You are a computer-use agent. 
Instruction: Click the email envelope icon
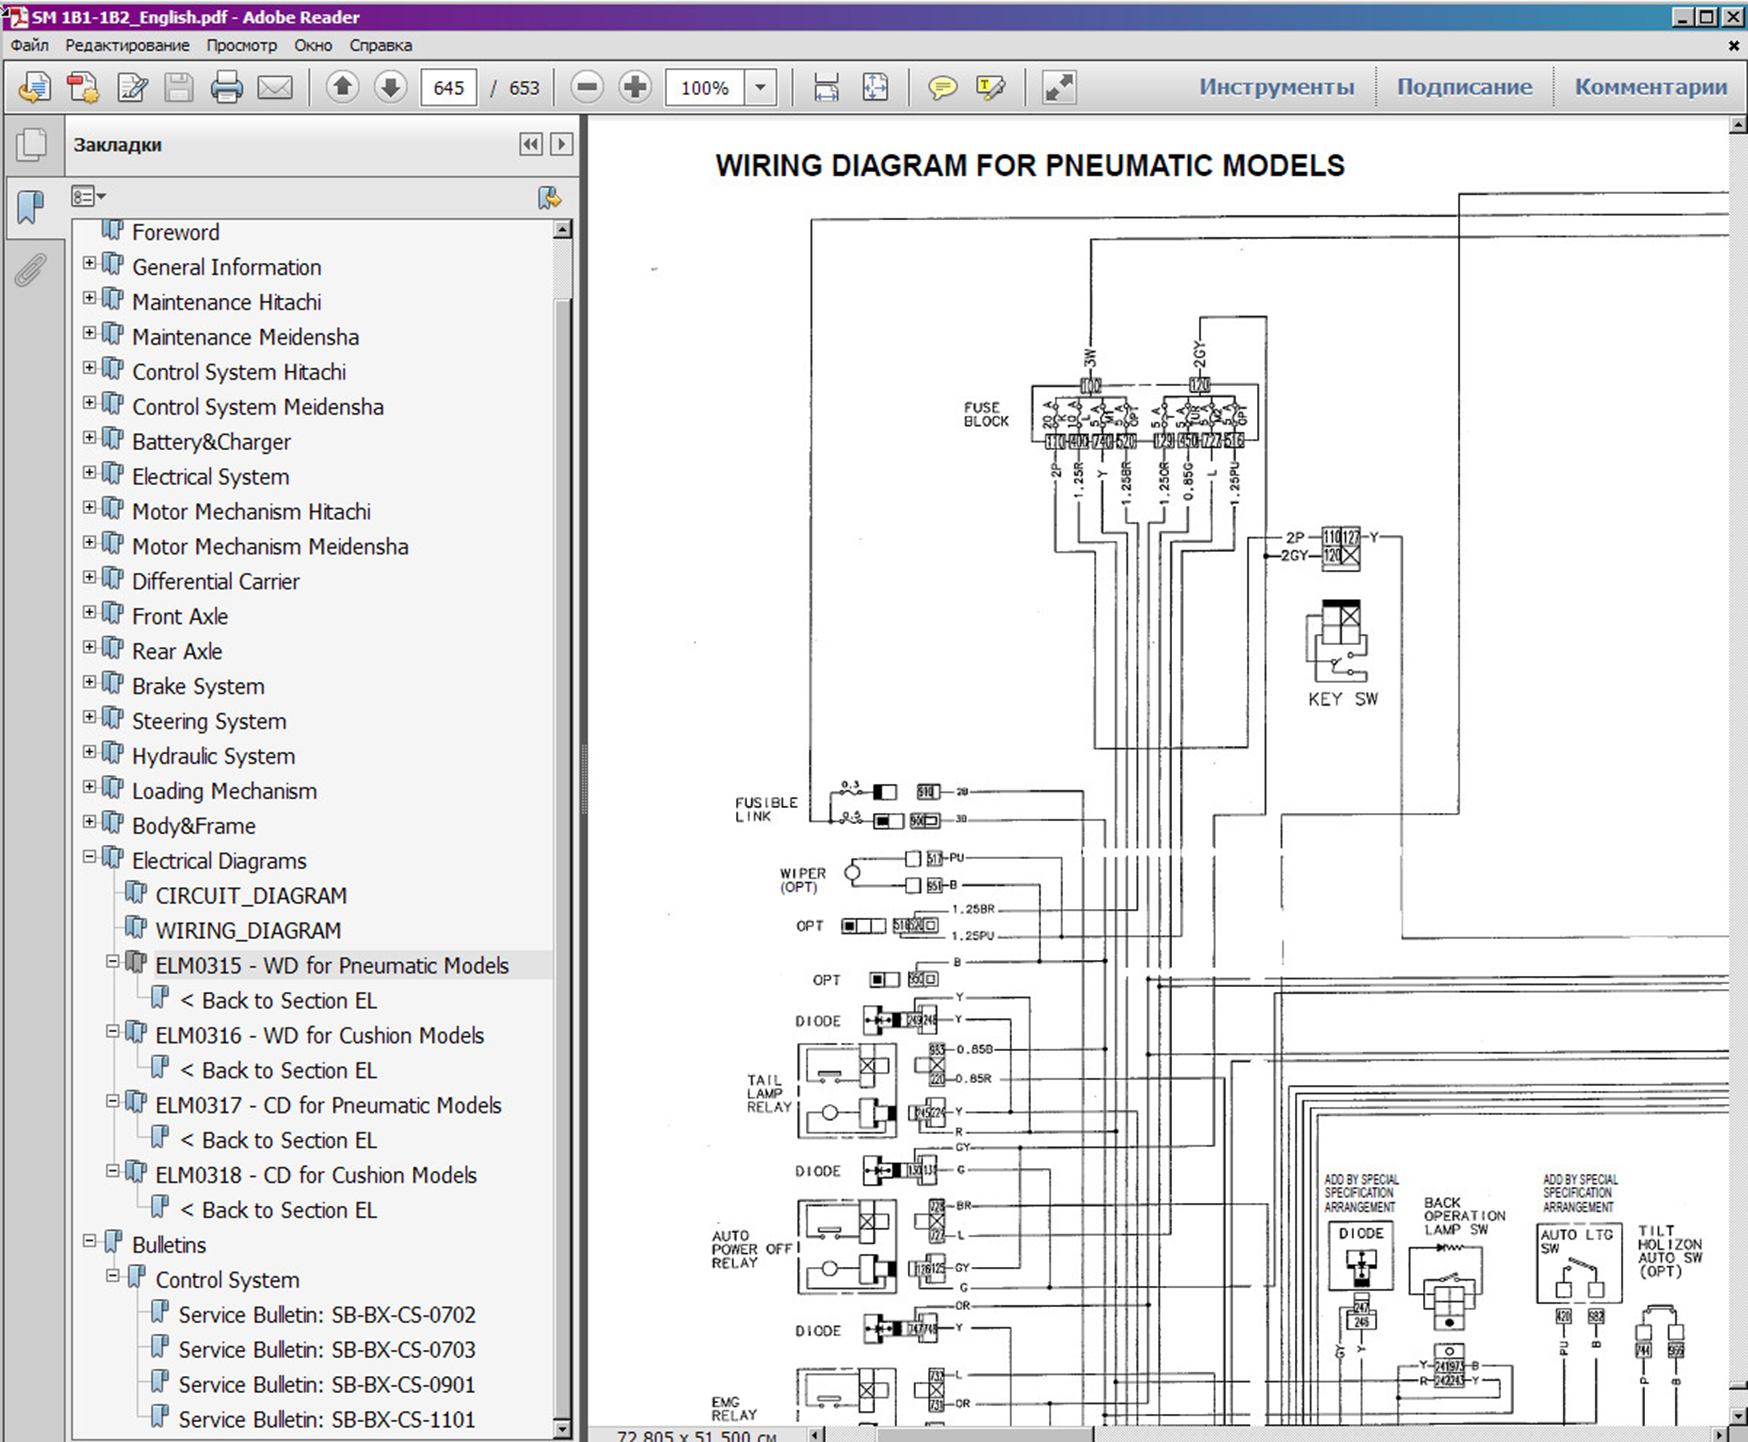275,88
